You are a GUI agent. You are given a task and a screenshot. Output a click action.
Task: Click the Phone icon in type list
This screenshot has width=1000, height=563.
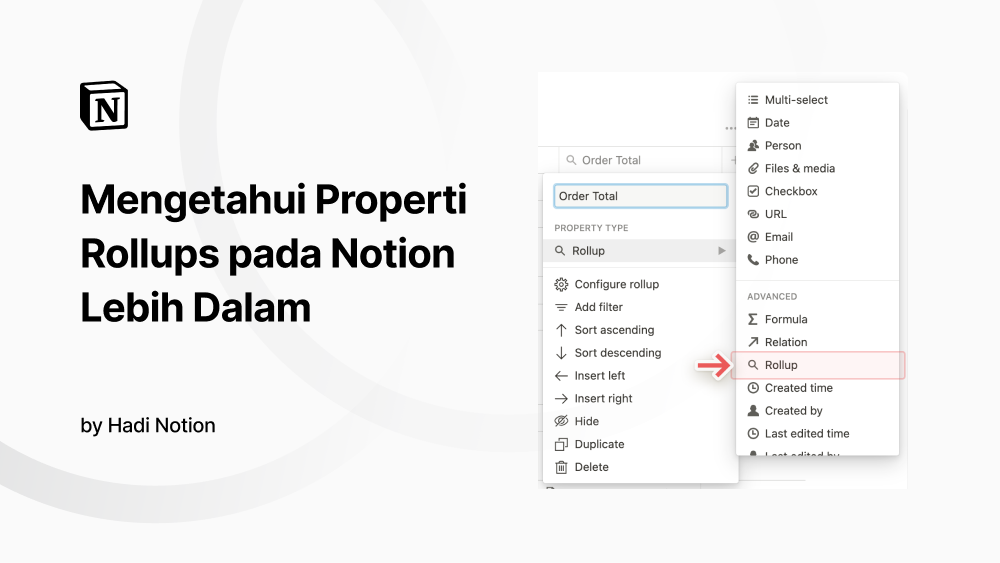753,260
